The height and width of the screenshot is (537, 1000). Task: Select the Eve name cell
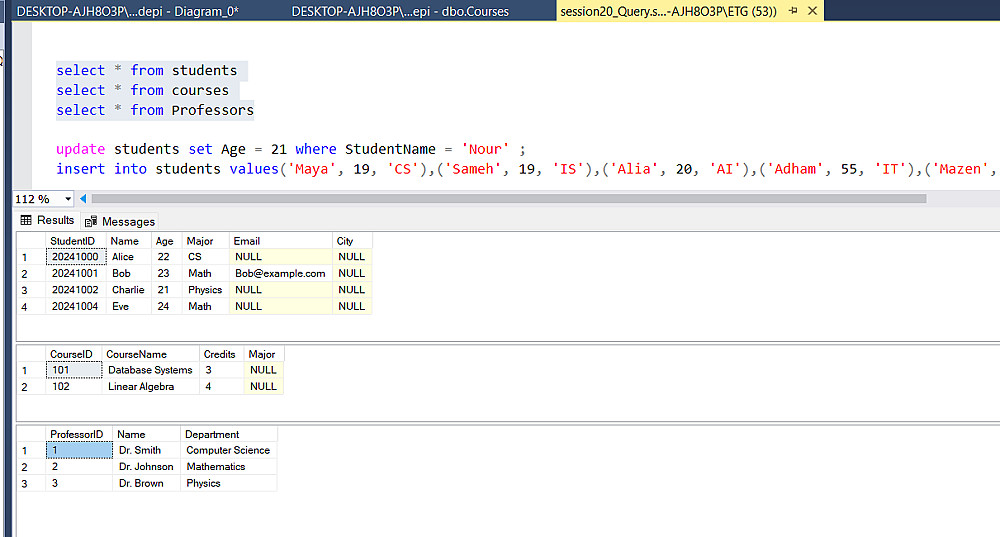(x=128, y=307)
